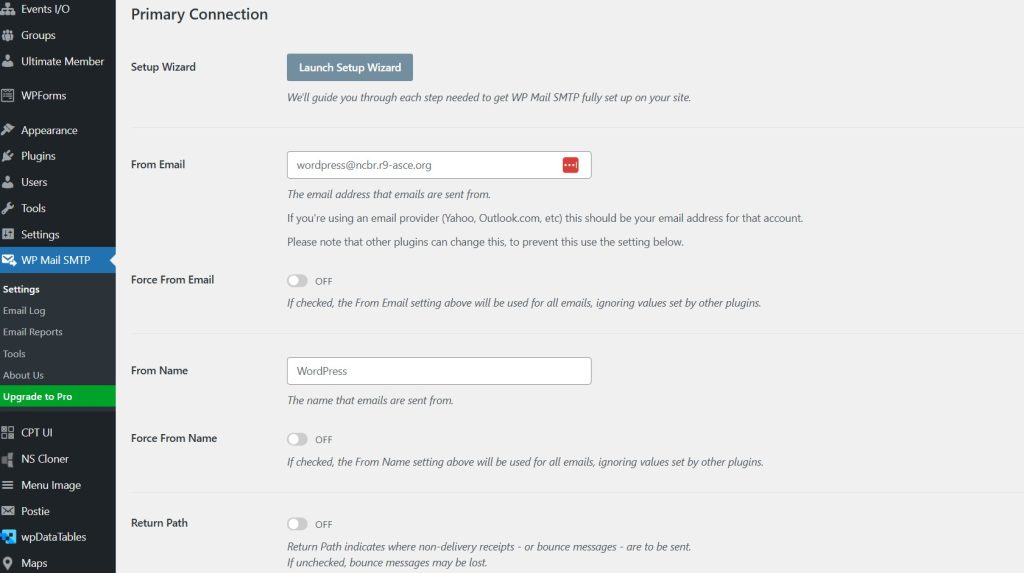Toggle the Return Path option on
The image size is (1024, 573).
pos(297,524)
